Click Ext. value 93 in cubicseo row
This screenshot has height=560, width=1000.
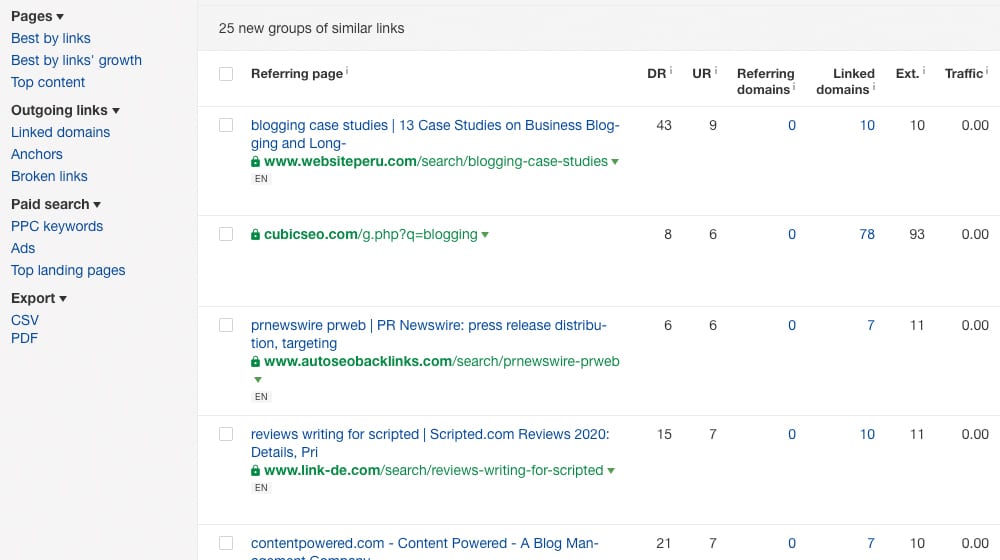[x=916, y=234]
